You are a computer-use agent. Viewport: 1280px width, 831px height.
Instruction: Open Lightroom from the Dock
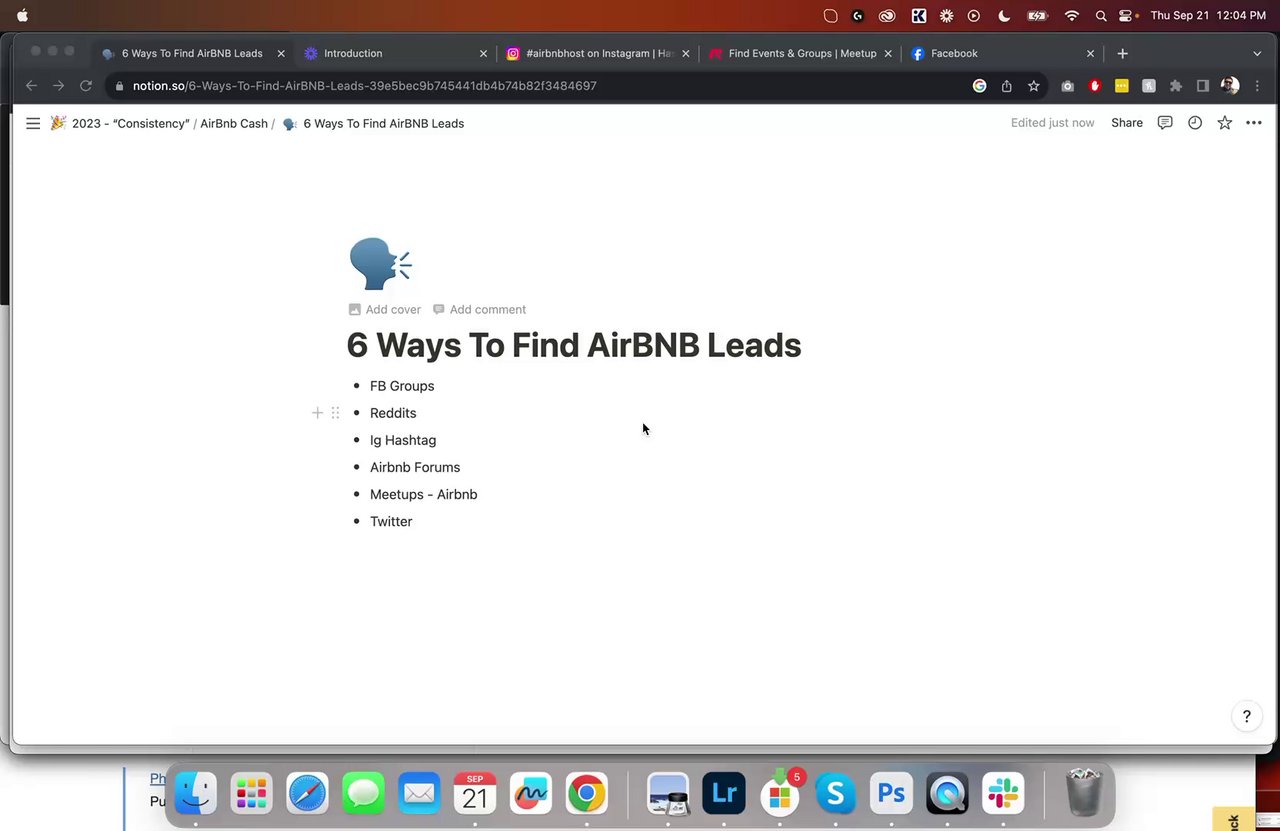click(723, 794)
